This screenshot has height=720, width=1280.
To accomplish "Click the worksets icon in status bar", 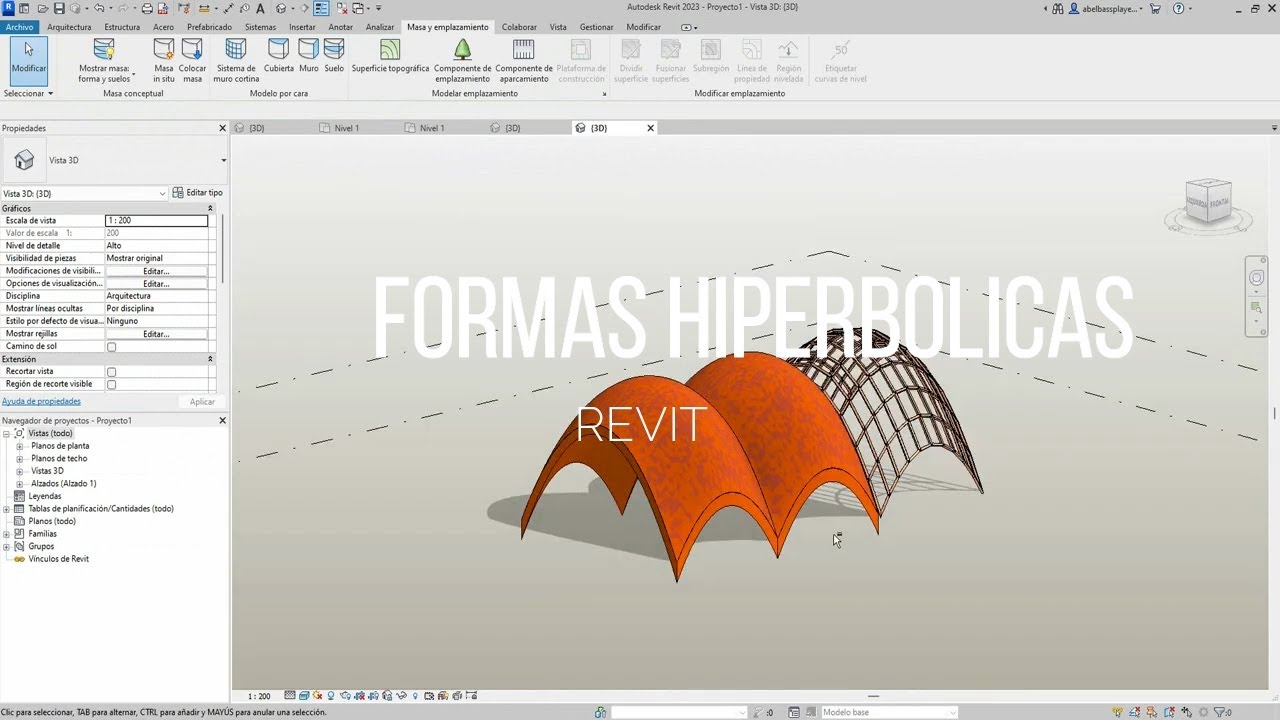I will [600, 712].
